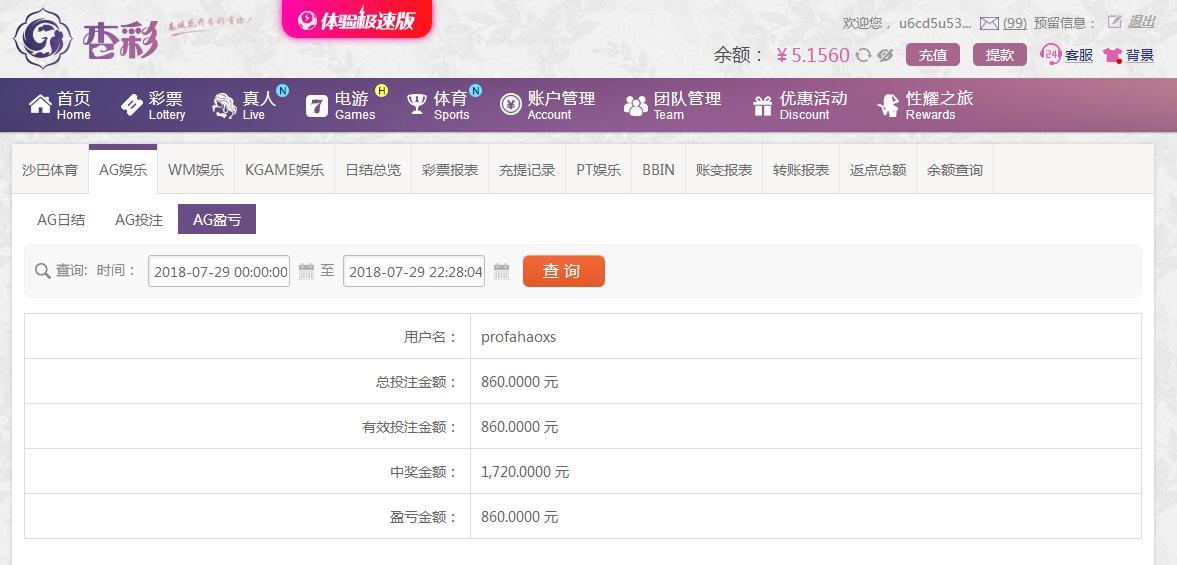Select the AG投注 sub-tab
Image resolution: width=1177 pixels, height=565 pixels.
pyautogui.click(x=139, y=220)
